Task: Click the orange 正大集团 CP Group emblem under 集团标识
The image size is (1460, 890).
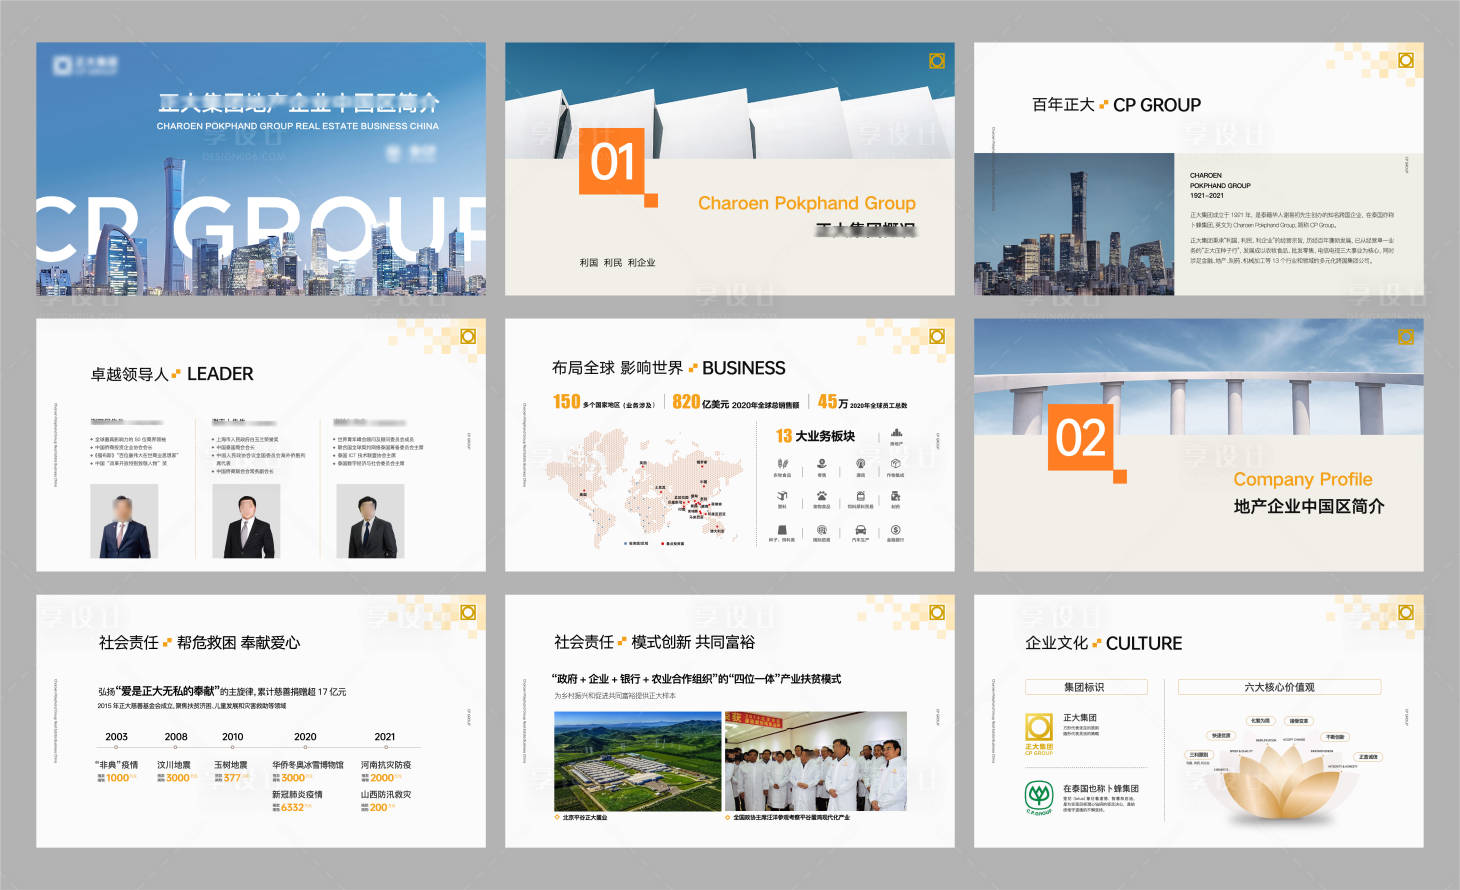Action: tap(1039, 733)
